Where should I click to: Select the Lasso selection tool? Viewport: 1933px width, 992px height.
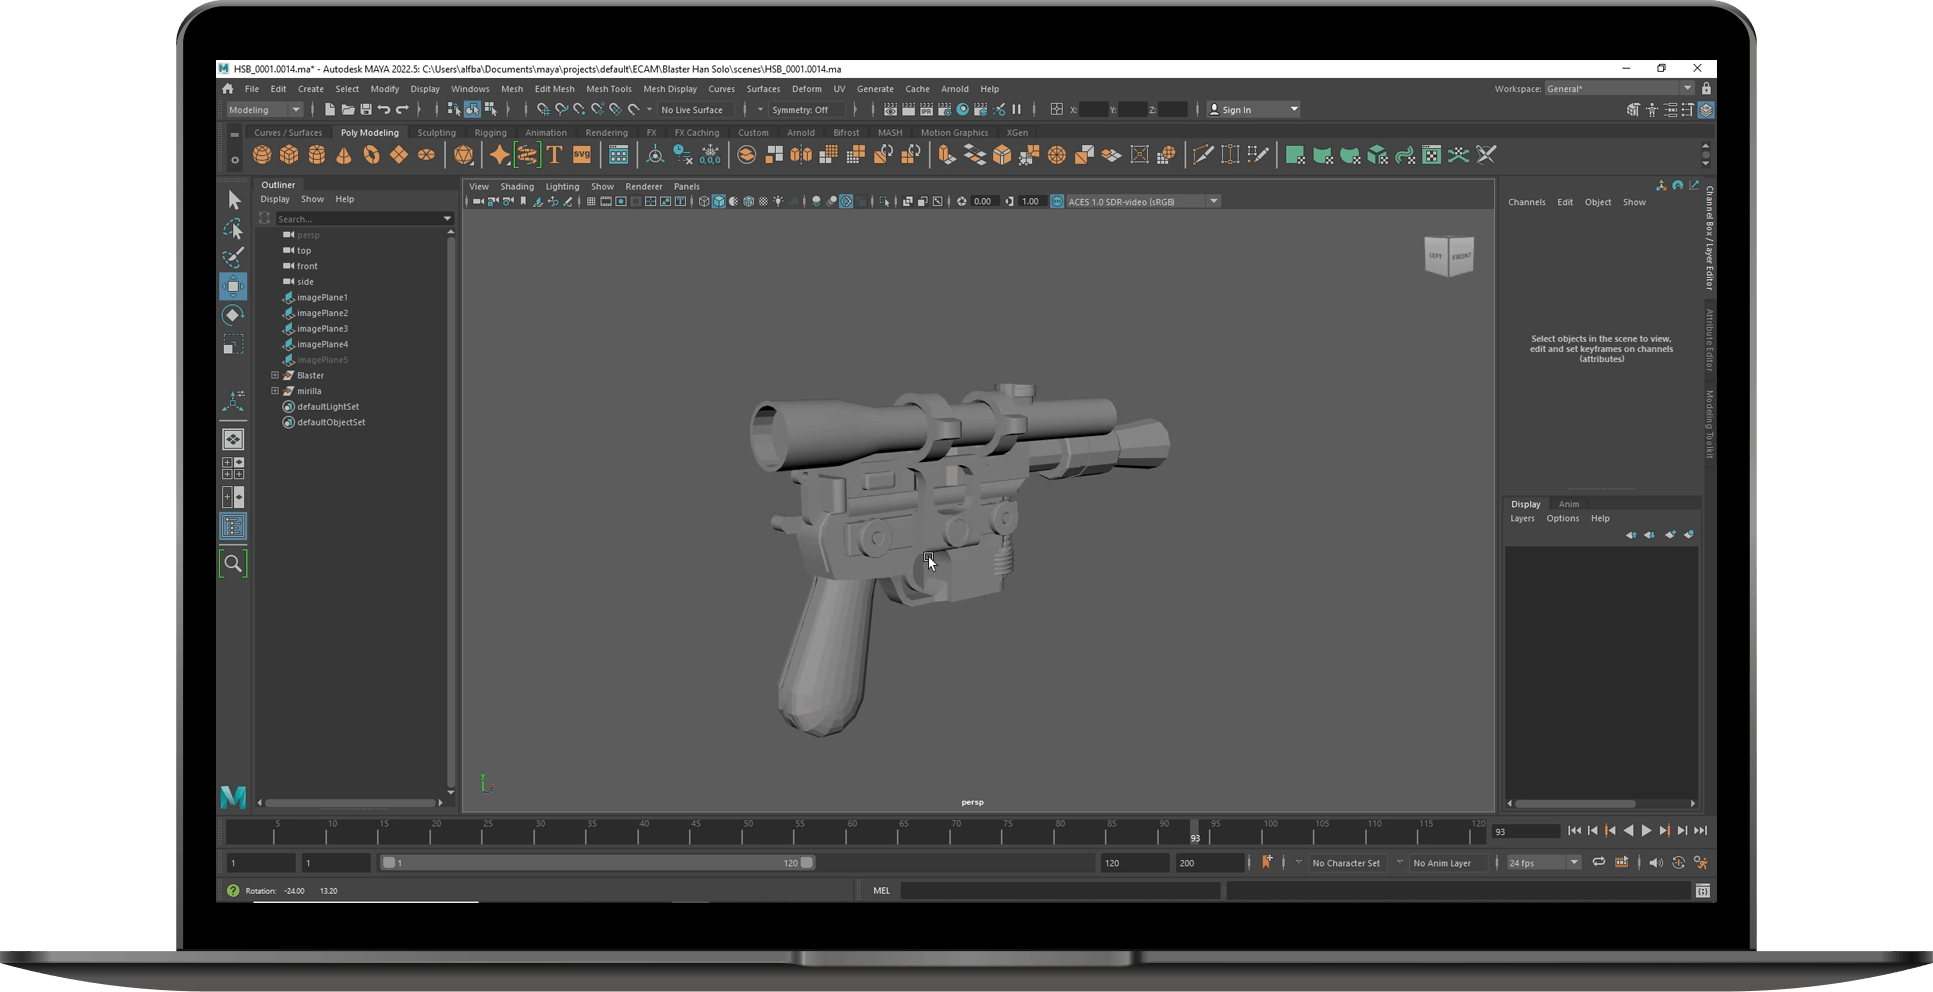coord(233,229)
